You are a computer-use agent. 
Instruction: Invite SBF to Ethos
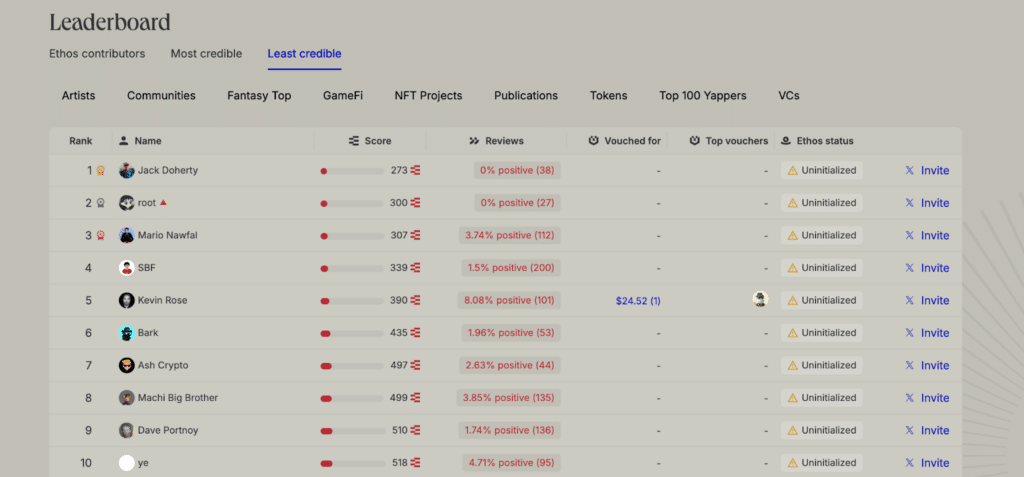pos(935,268)
